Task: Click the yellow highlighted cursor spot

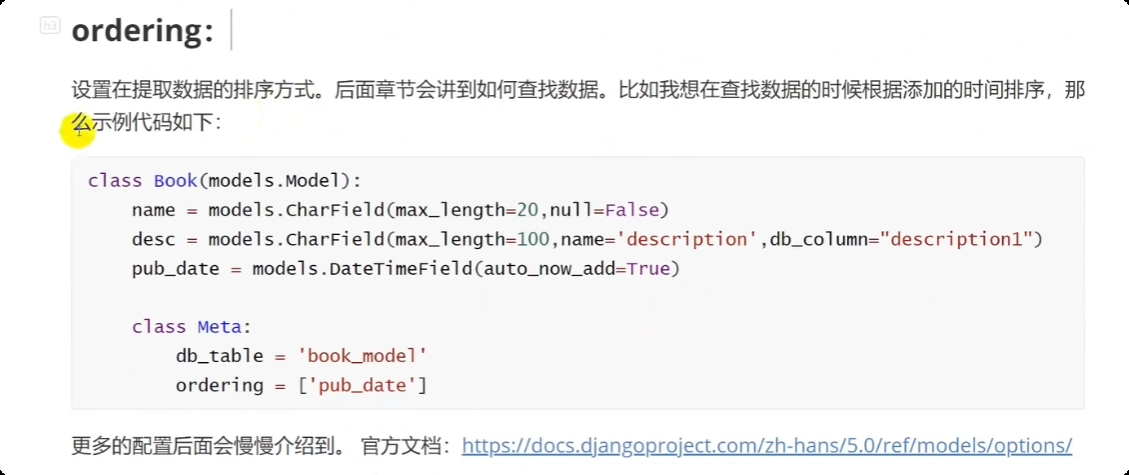Action: click(78, 130)
